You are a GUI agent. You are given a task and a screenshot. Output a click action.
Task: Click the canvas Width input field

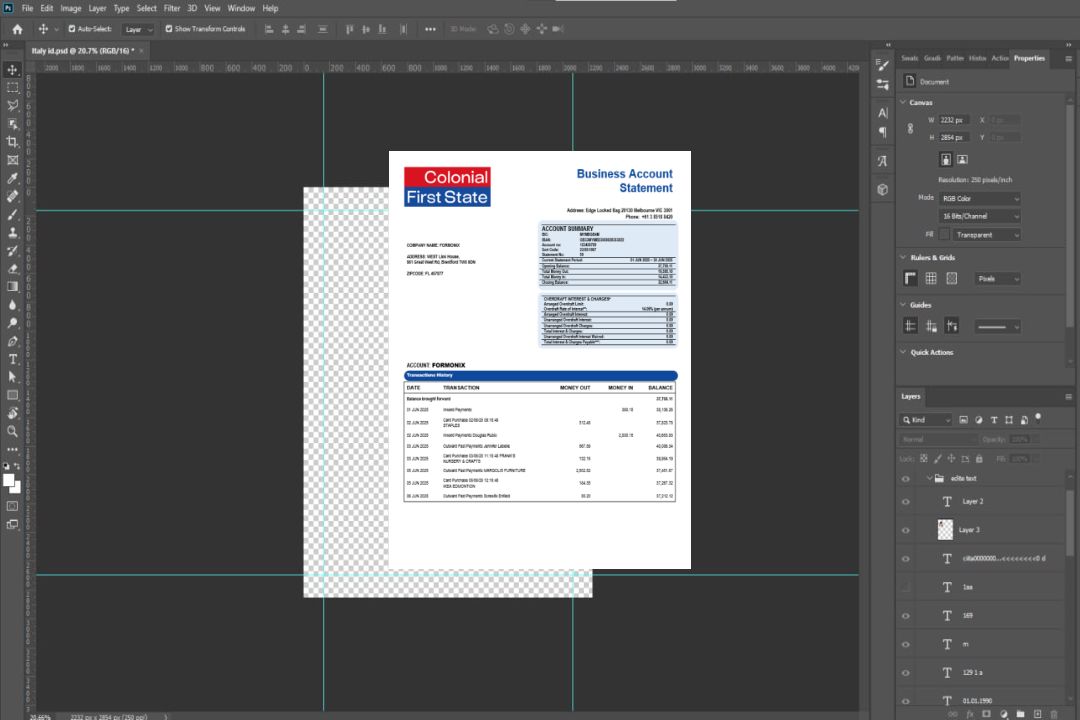coord(953,120)
